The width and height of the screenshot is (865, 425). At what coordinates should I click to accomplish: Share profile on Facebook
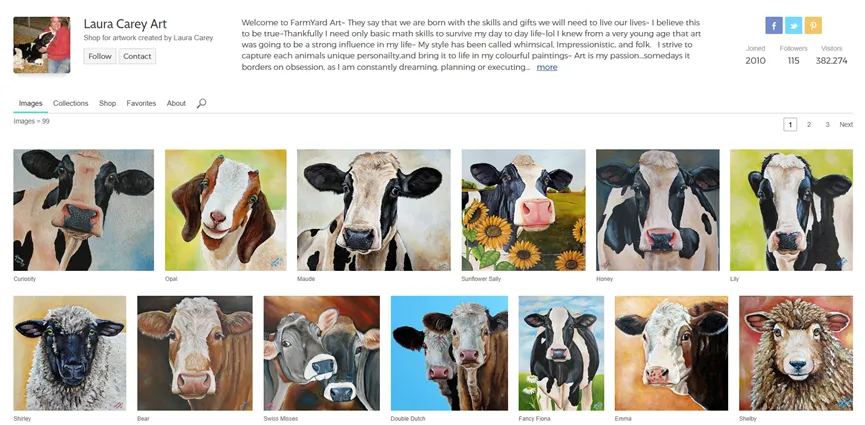[x=774, y=26]
